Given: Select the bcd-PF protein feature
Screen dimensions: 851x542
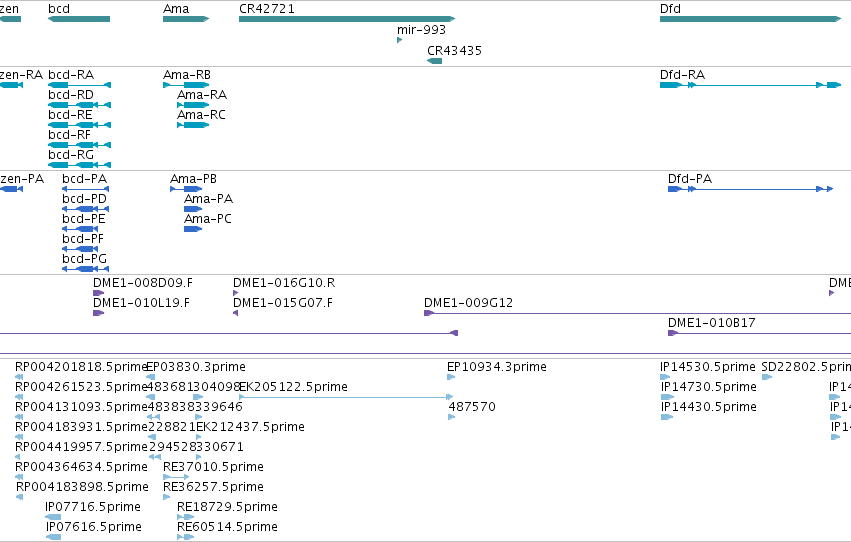Looking at the screenshot, I should (80, 249).
